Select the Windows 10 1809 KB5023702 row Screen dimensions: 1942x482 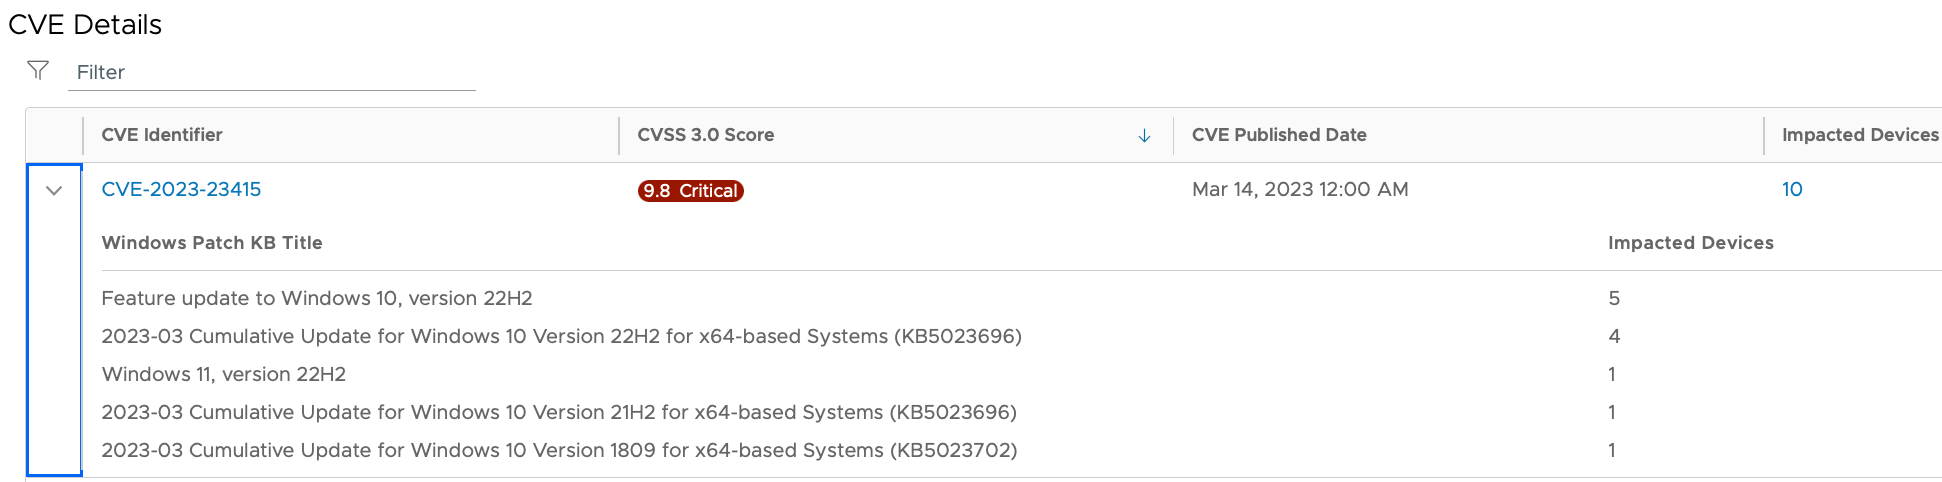[x=558, y=450]
